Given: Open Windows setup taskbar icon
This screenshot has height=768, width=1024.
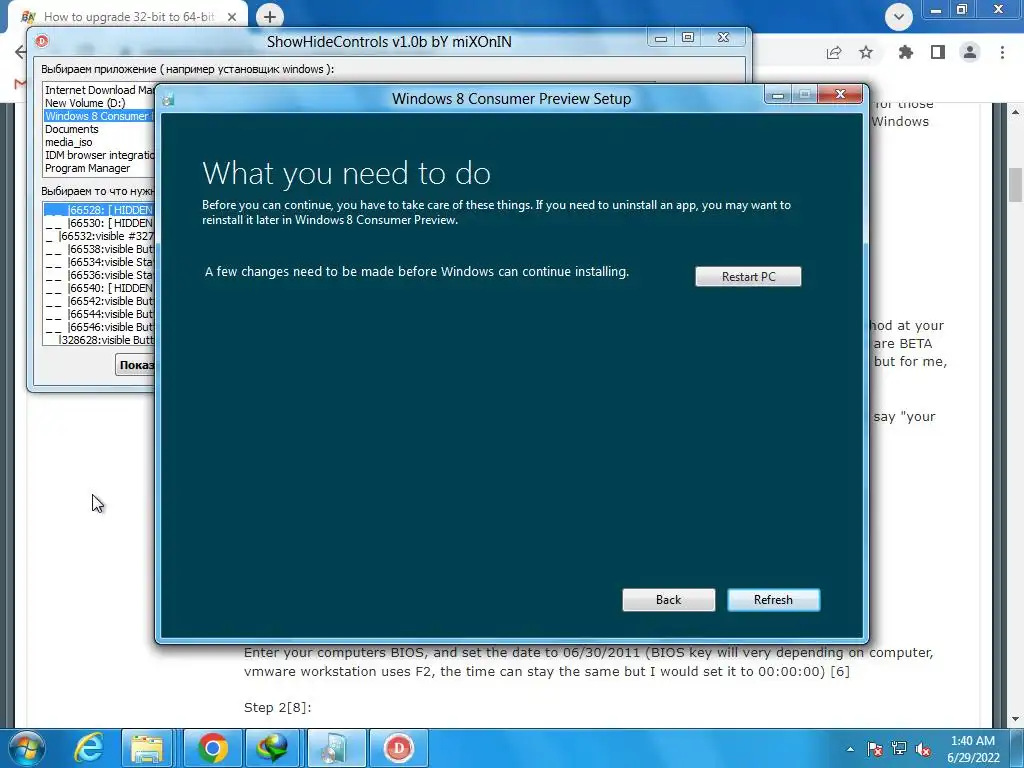Looking at the screenshot, I should (x=335, y=748).
